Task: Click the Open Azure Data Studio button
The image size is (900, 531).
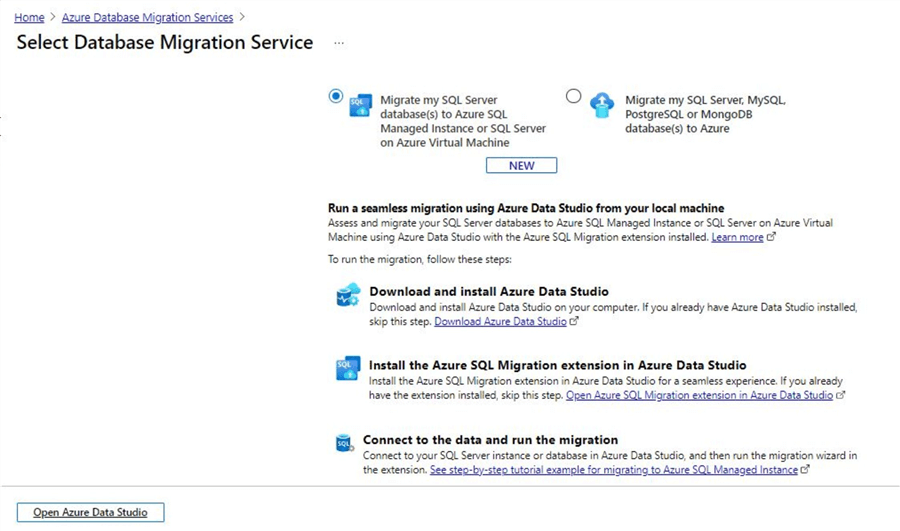Action: tap(91, 512)
